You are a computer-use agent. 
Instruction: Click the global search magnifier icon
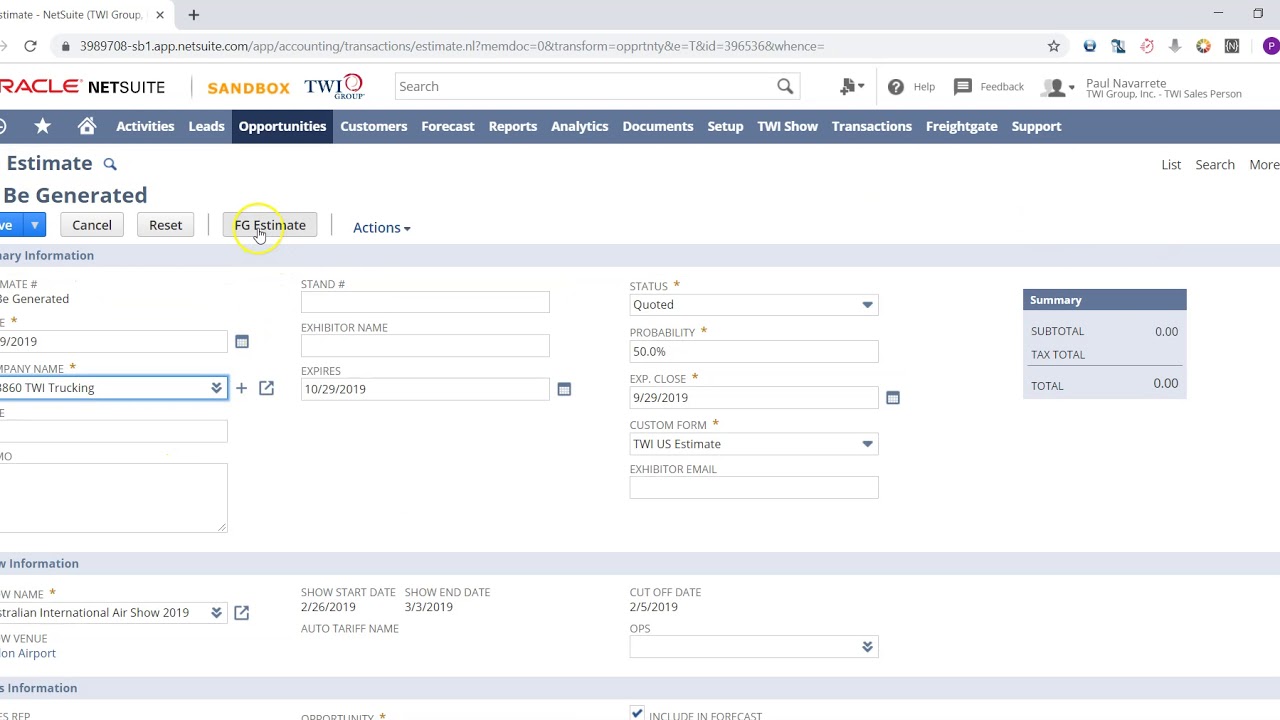pos(785,86)
